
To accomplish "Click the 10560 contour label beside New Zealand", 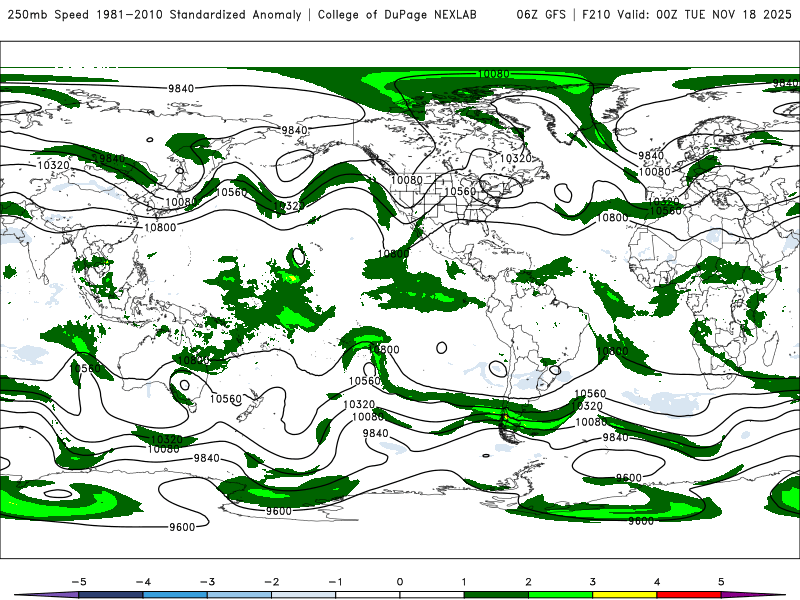I will [226, 398].
